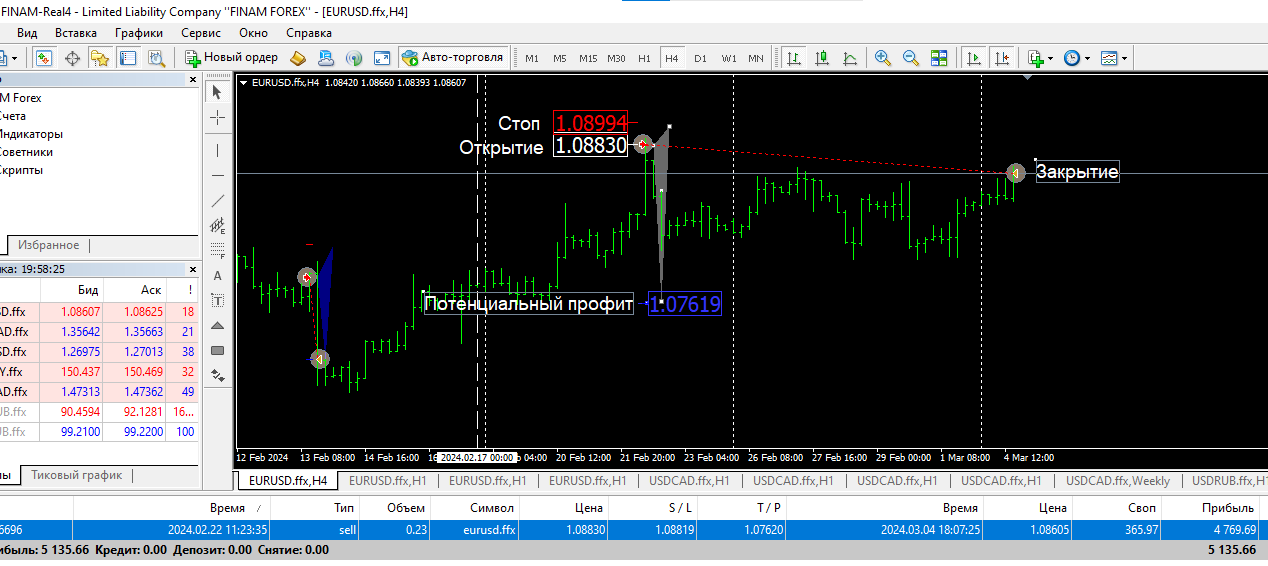Select the Советники tree item
1268x566 pixels.
click(x=26, y=152)
